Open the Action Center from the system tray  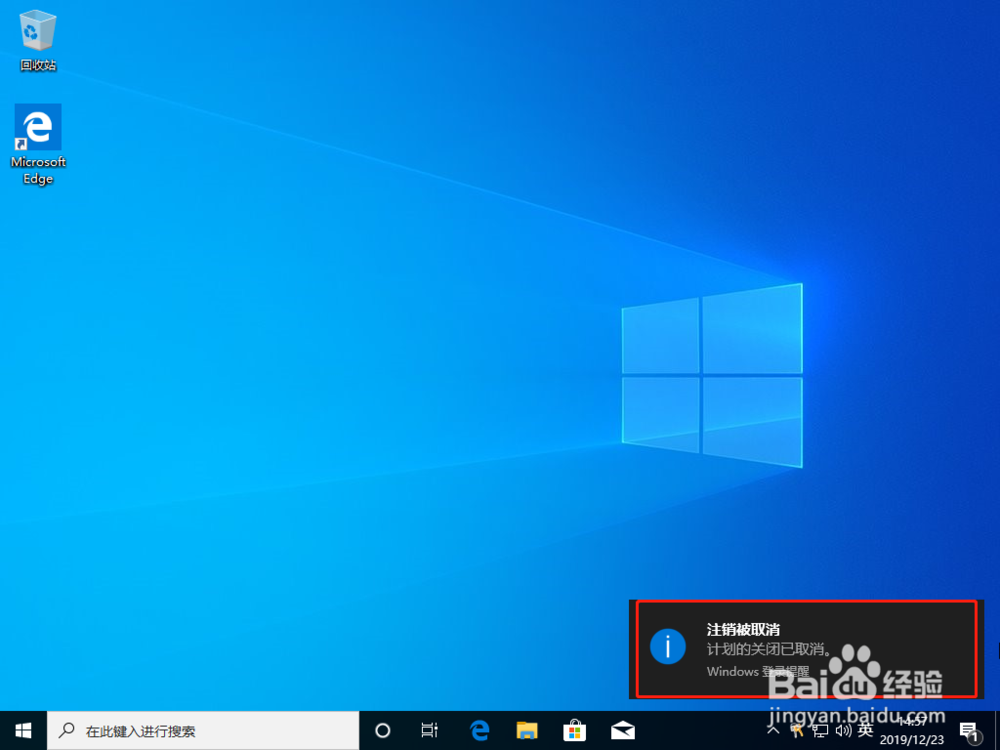tap(968, 730)
